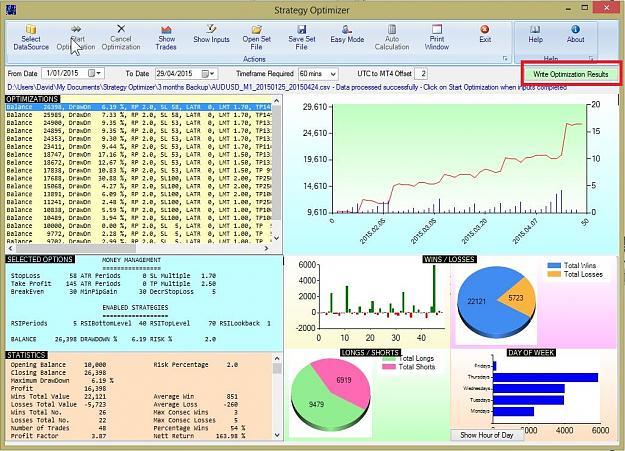This screenshot has width=625, height=451.
Task: Open Select DataSource in the toolbar
Action: pyautogui.click(x=31, y=37)
